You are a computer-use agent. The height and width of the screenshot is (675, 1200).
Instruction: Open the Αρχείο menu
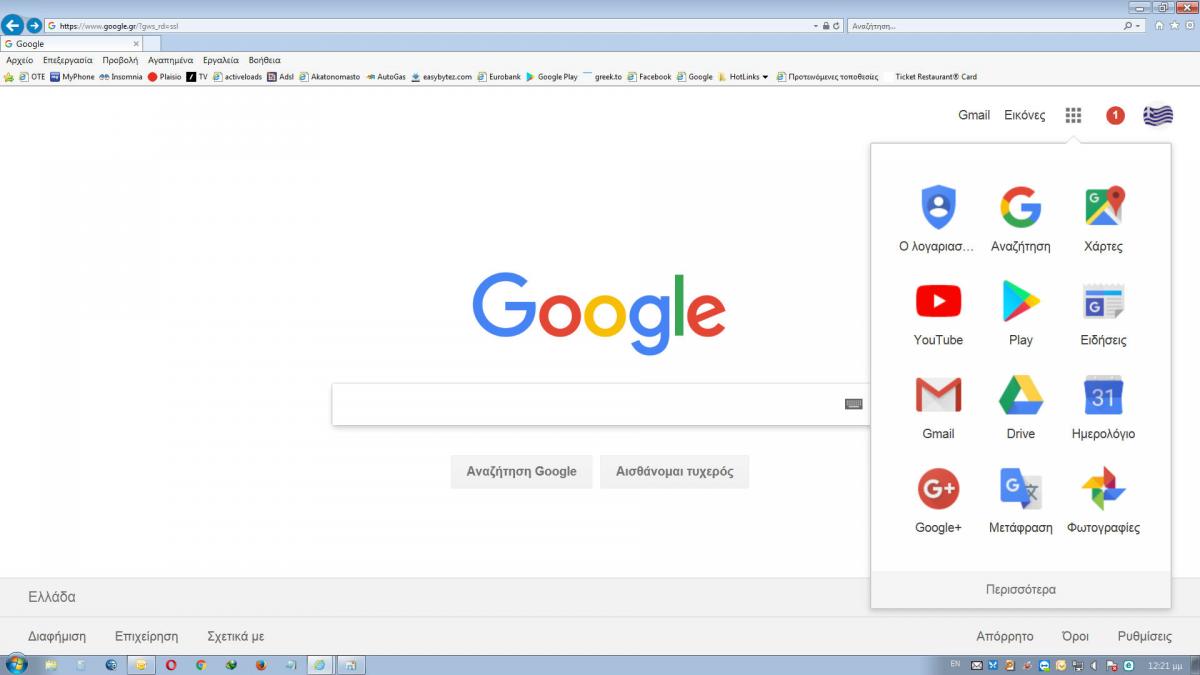pyautogui.click(x=20, y=60)
